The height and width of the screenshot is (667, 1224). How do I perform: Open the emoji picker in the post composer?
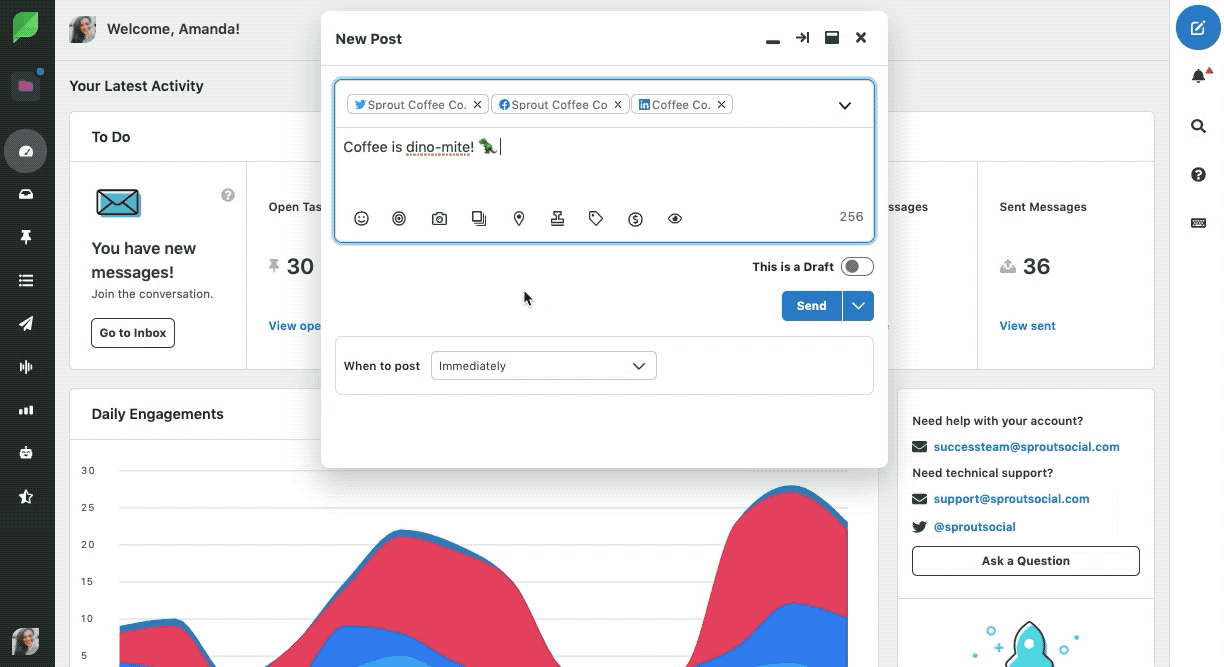click(362, 218)
